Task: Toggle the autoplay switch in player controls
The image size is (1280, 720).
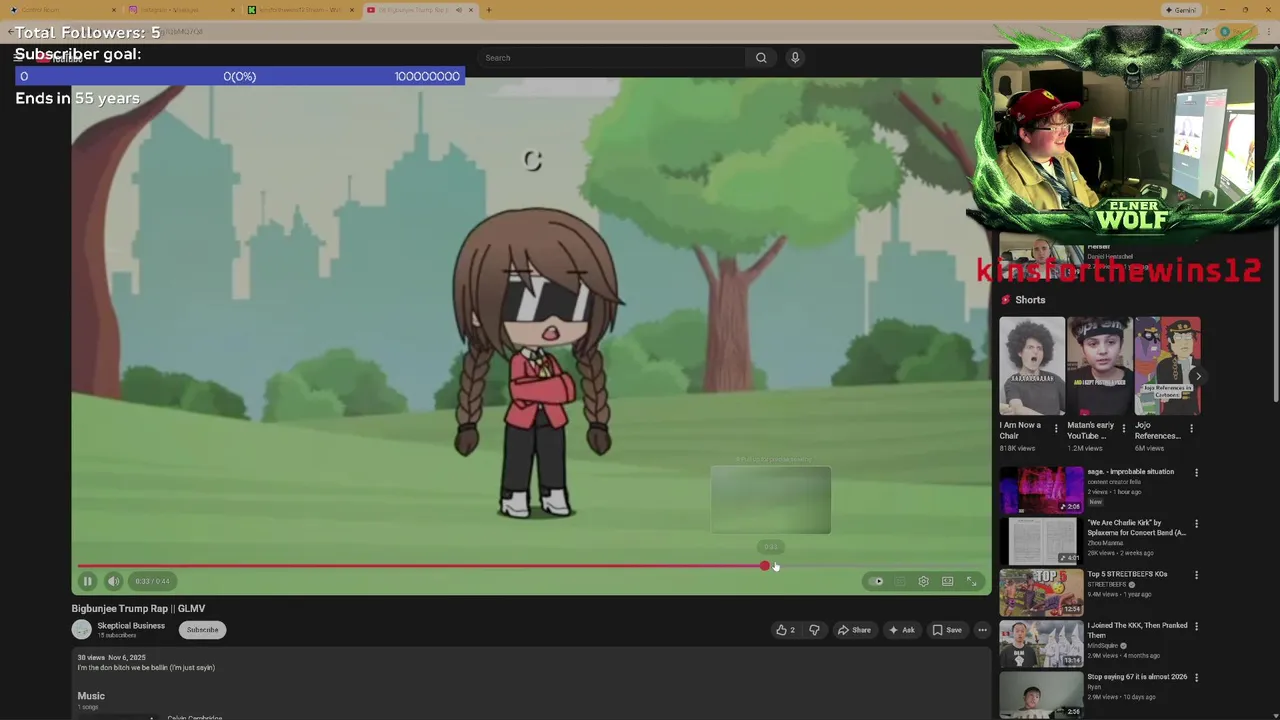Action: 877,581
